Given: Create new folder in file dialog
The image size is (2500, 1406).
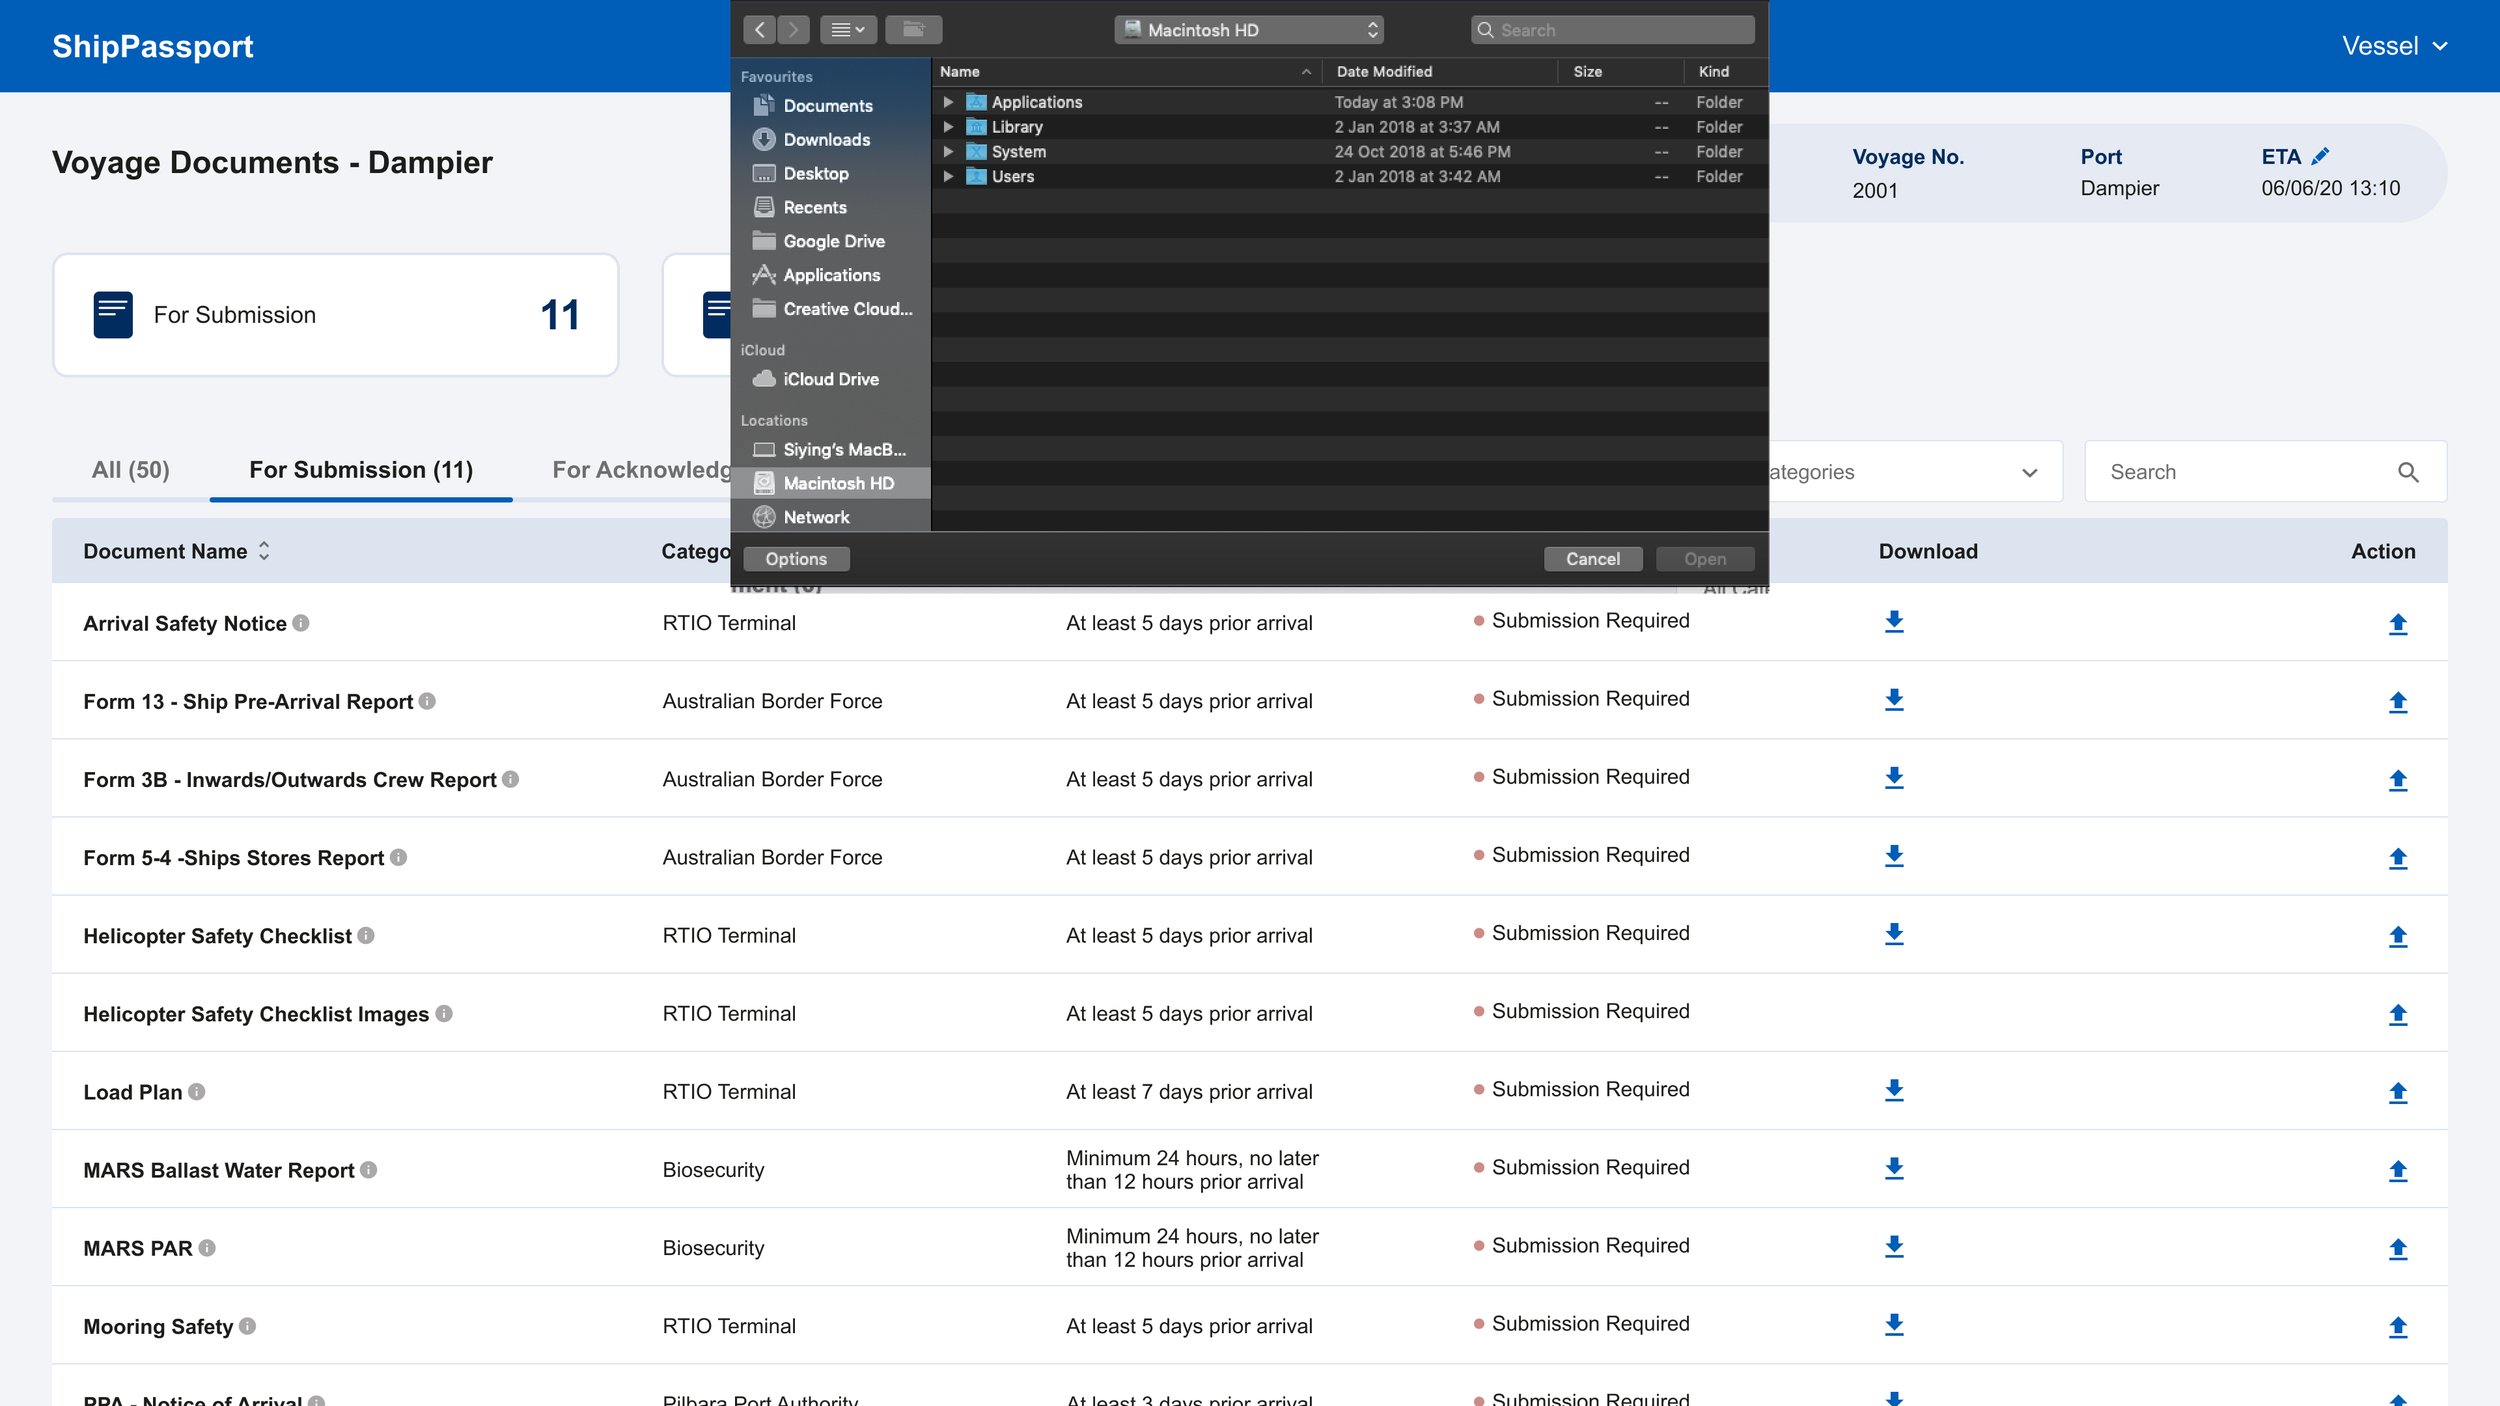Looking at the screenshot, I should tap(914, 30).
